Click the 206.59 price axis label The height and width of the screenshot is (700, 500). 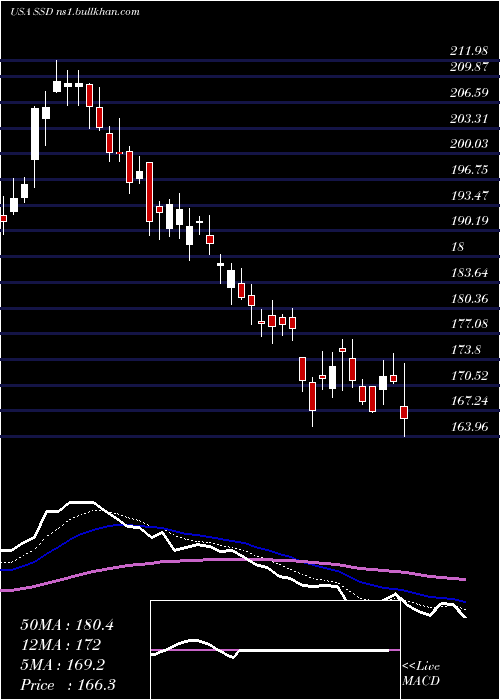(469, 93)
